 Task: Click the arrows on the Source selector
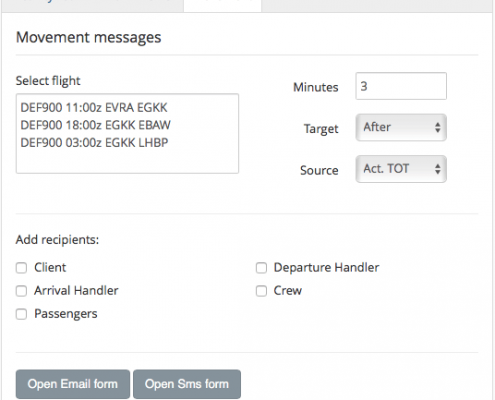click(438, 169)
